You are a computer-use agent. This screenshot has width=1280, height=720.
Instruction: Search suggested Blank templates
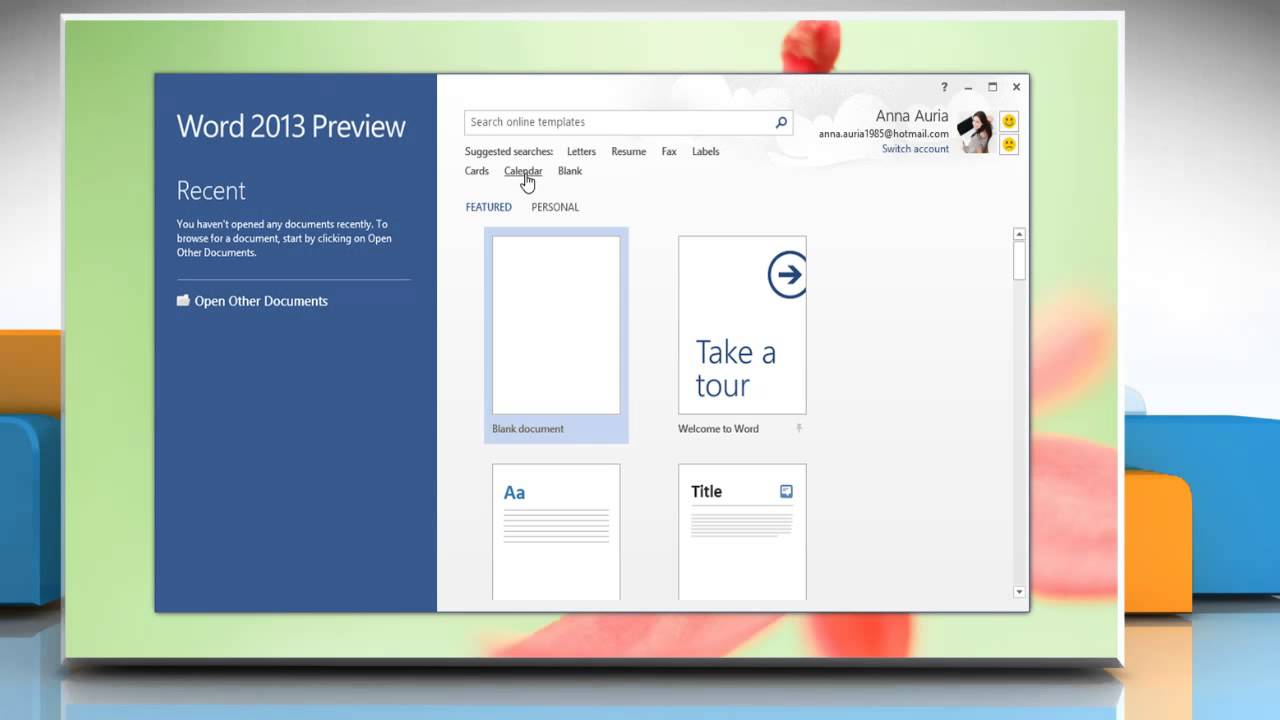[x=570, y=171]
